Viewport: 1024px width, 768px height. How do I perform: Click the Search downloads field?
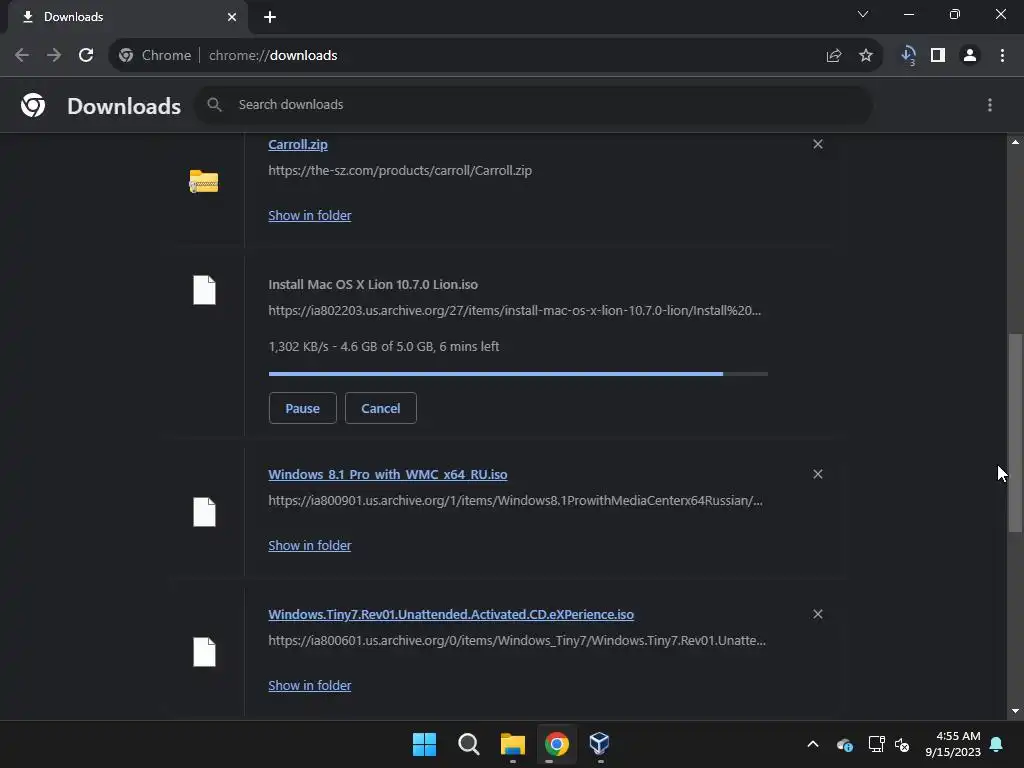(x=533, y=104)
